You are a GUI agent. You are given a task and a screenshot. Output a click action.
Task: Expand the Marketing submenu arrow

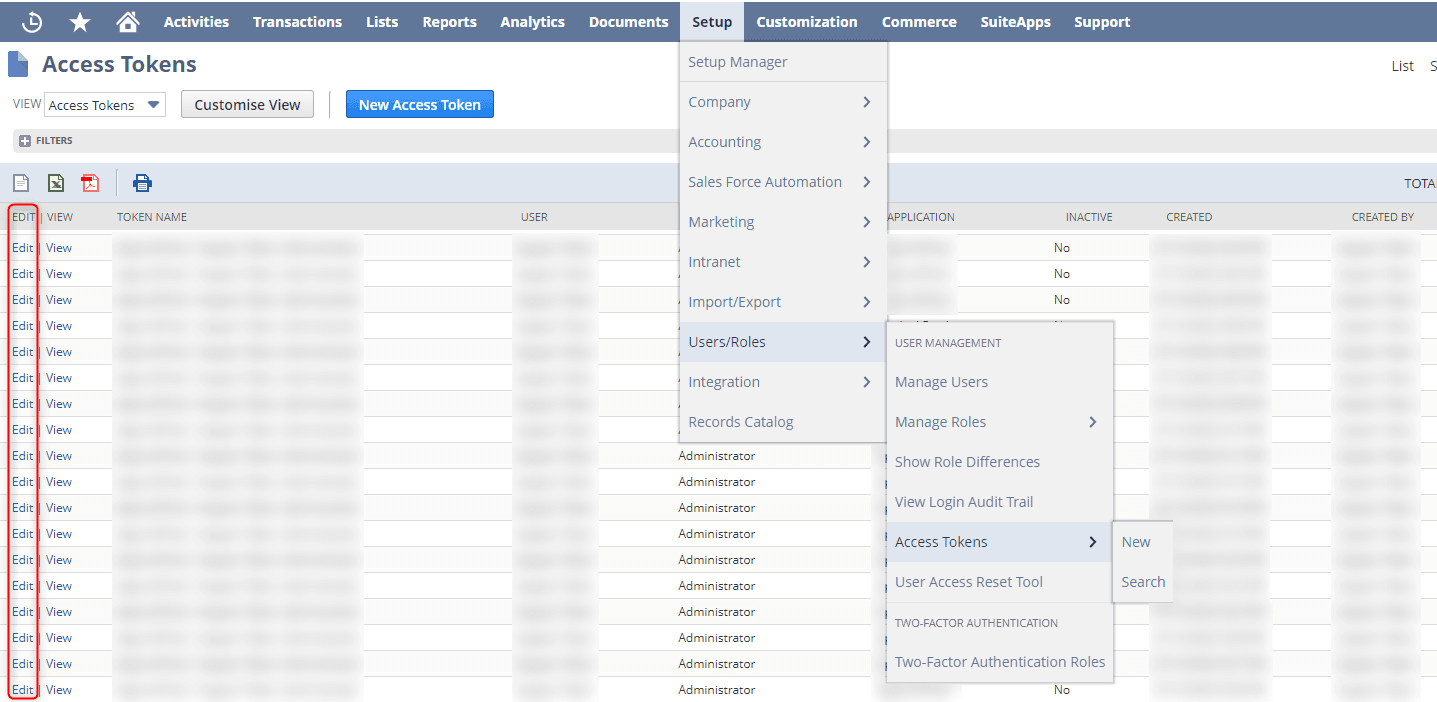point(866,222)
